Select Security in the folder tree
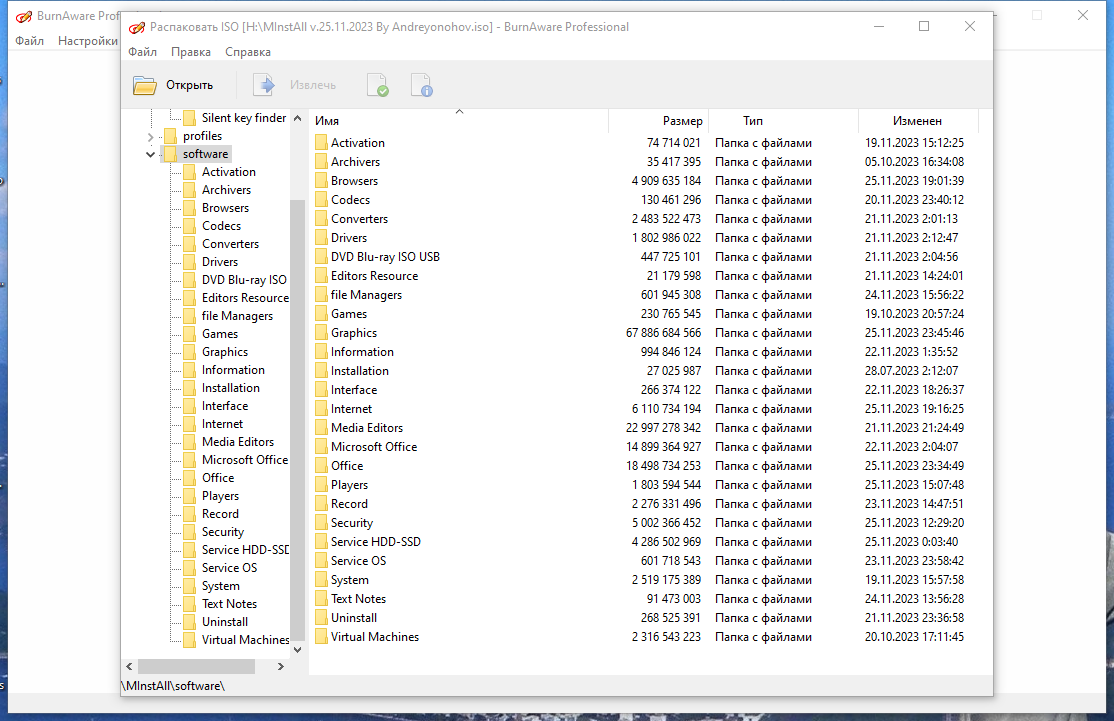1114x721 pixels. click(222, 532)
